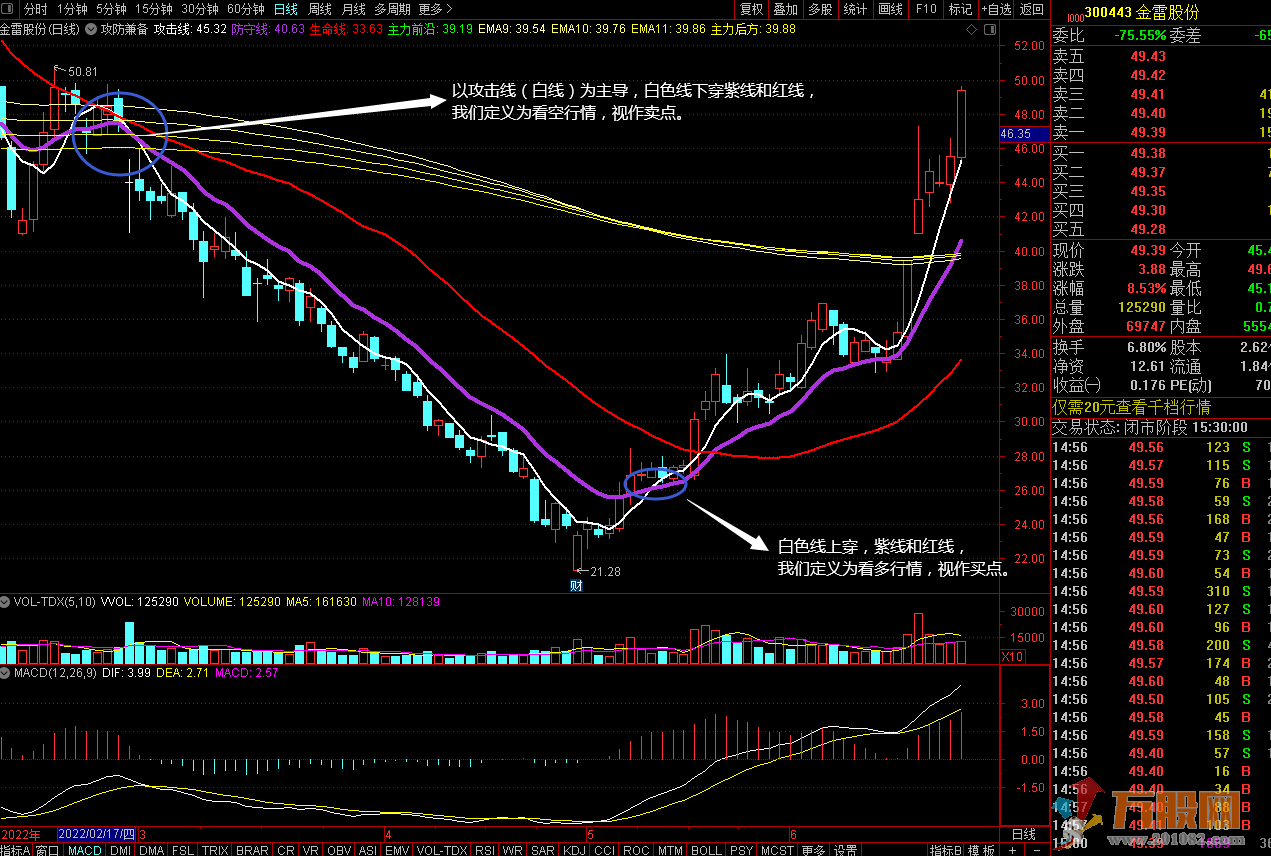Select the VOL-TDX indicator tab
This screenshot has width=1271, height=856.
(441, 850)
